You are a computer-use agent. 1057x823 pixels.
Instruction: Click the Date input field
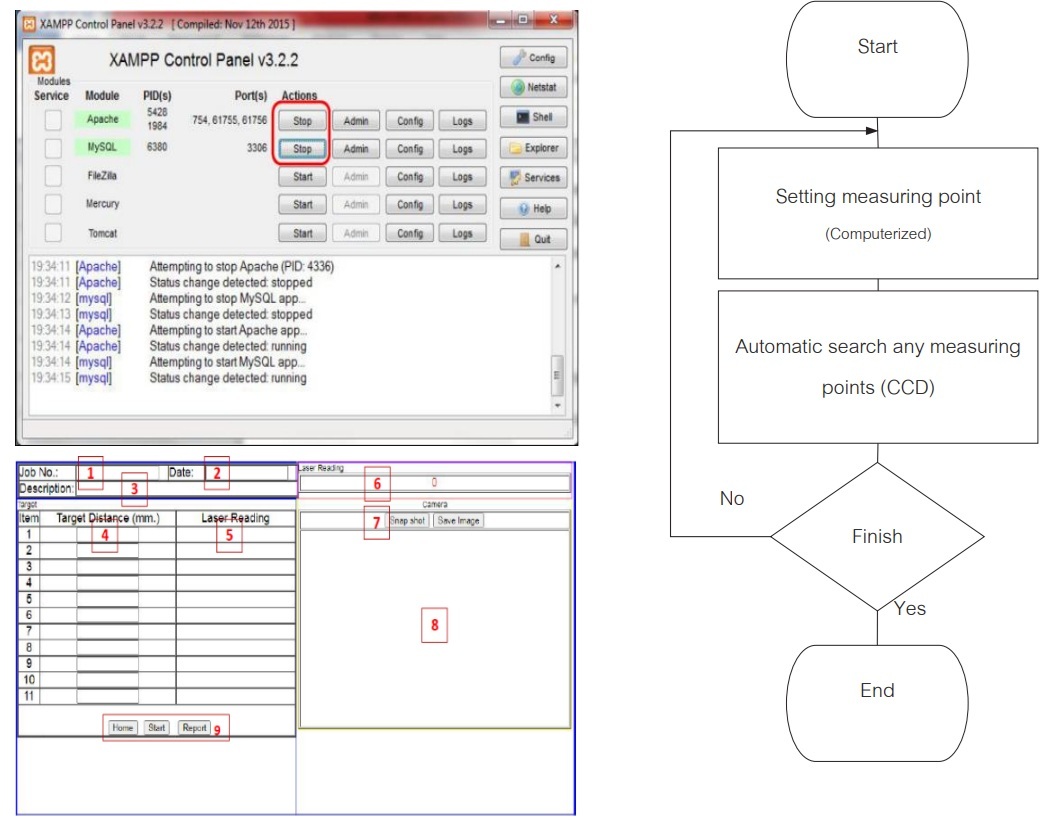pyautogui.click(x=245, y=473)
